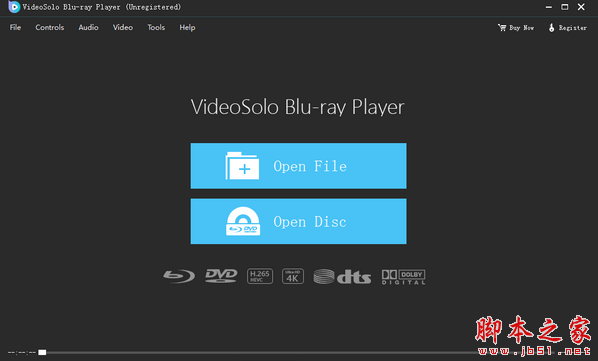Open the Controls menu
The height and width of the screenshot is (361, 598).
50,27
